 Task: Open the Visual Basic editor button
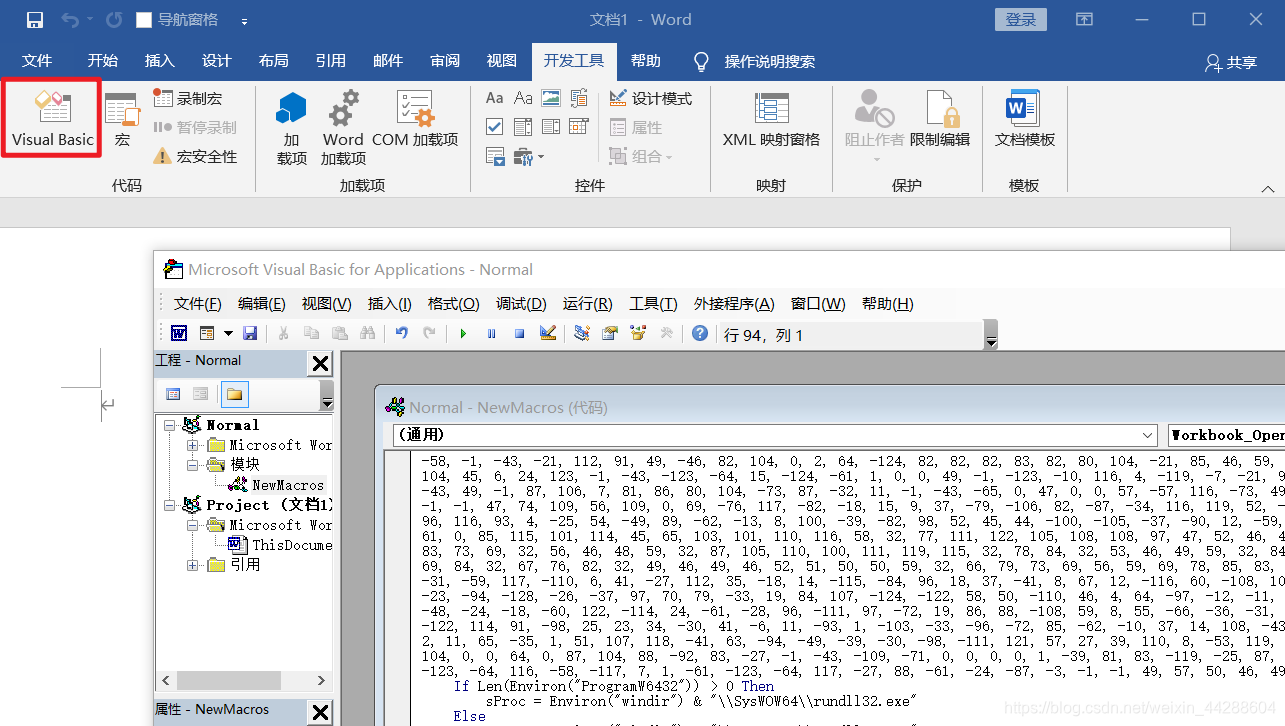(x=52, y=118)
